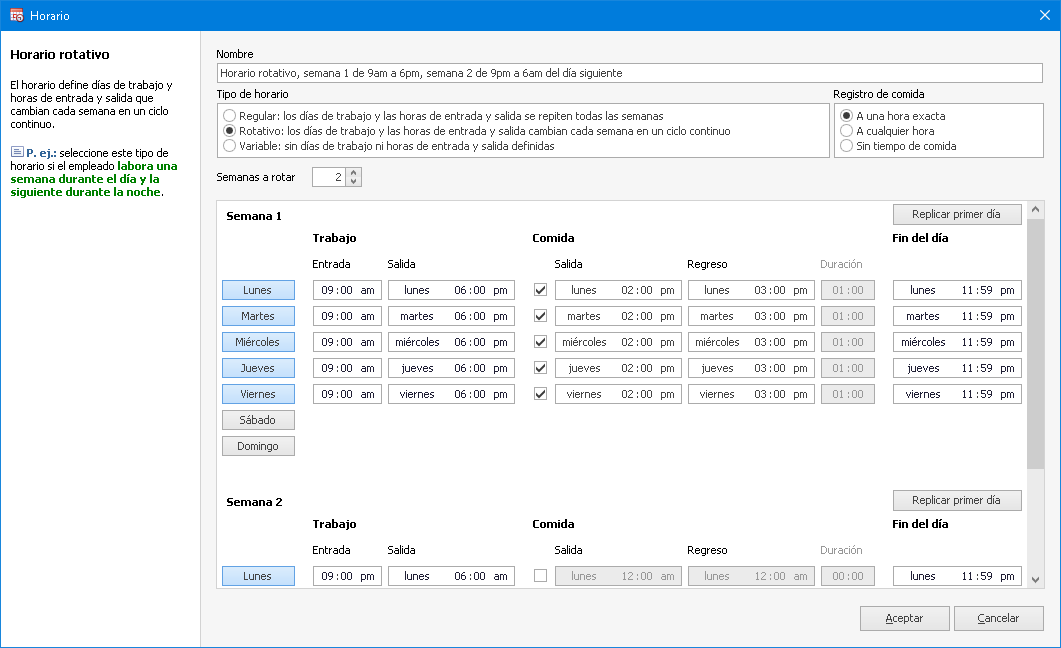The image size is (1061, 648).
Task: Enable Sábado as a workday in Semana 1
Action: [x=258, y=420]
